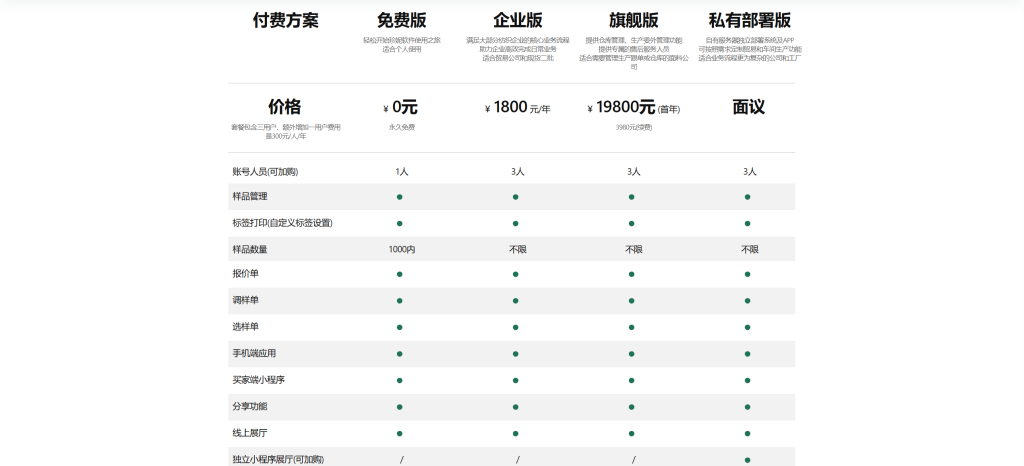This screenshot has width=1024, height=466.
Task: Click the 1000内 sample quantity cell
Action: point(401,249)
